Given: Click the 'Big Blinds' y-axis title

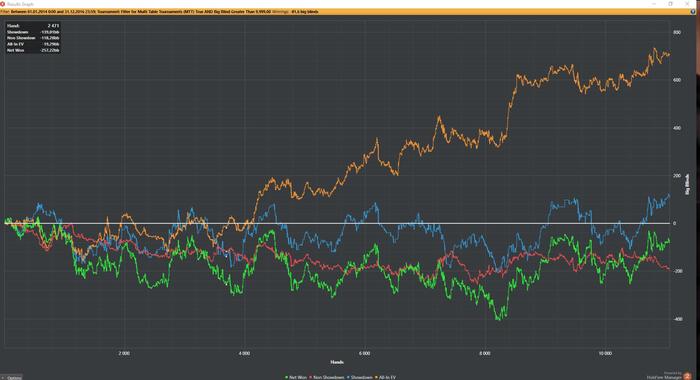Looking at the screenshot, I should pyautogui.click(x=688, y=184).
